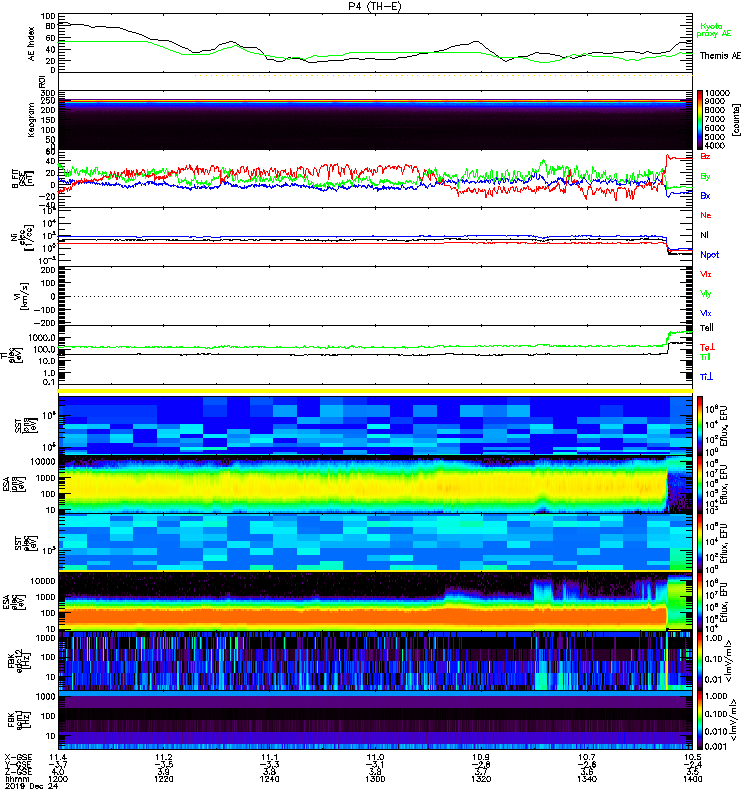This screenshot has width=750, height=800.
Task: Click the SST ion Eflux color bar
Action: [699, 425]
